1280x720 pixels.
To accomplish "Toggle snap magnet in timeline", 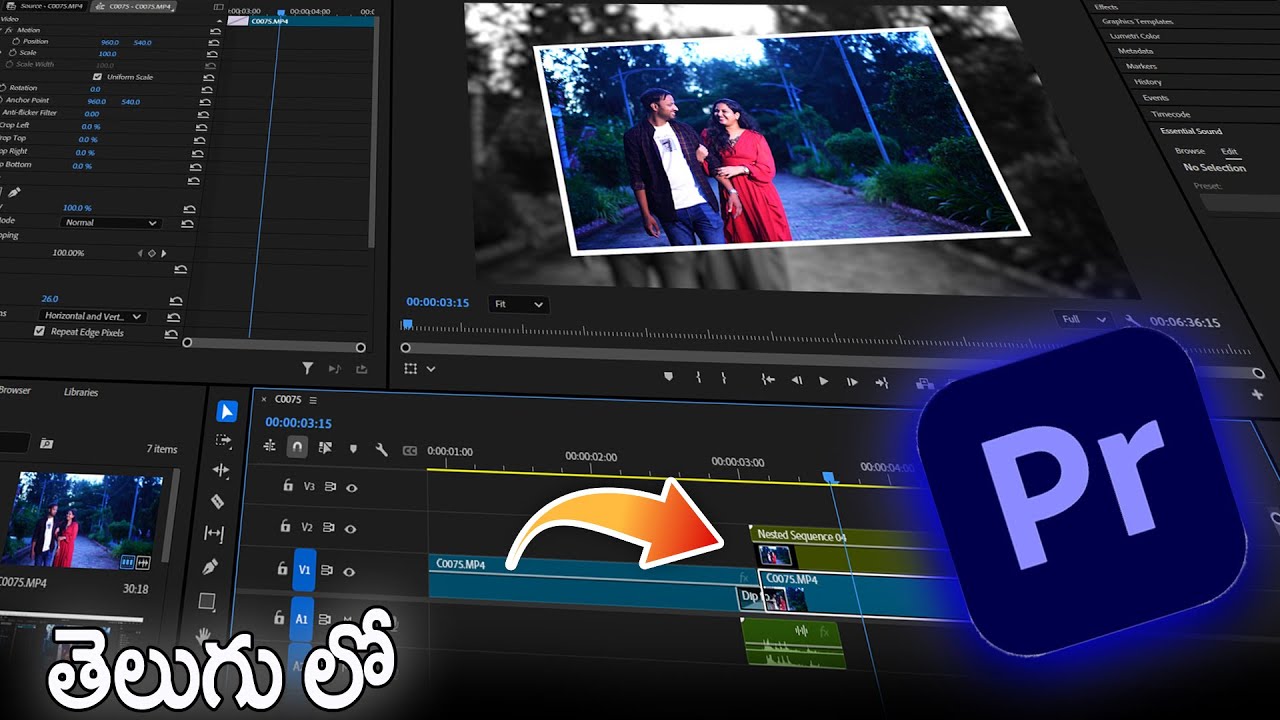I will [297, 447].
